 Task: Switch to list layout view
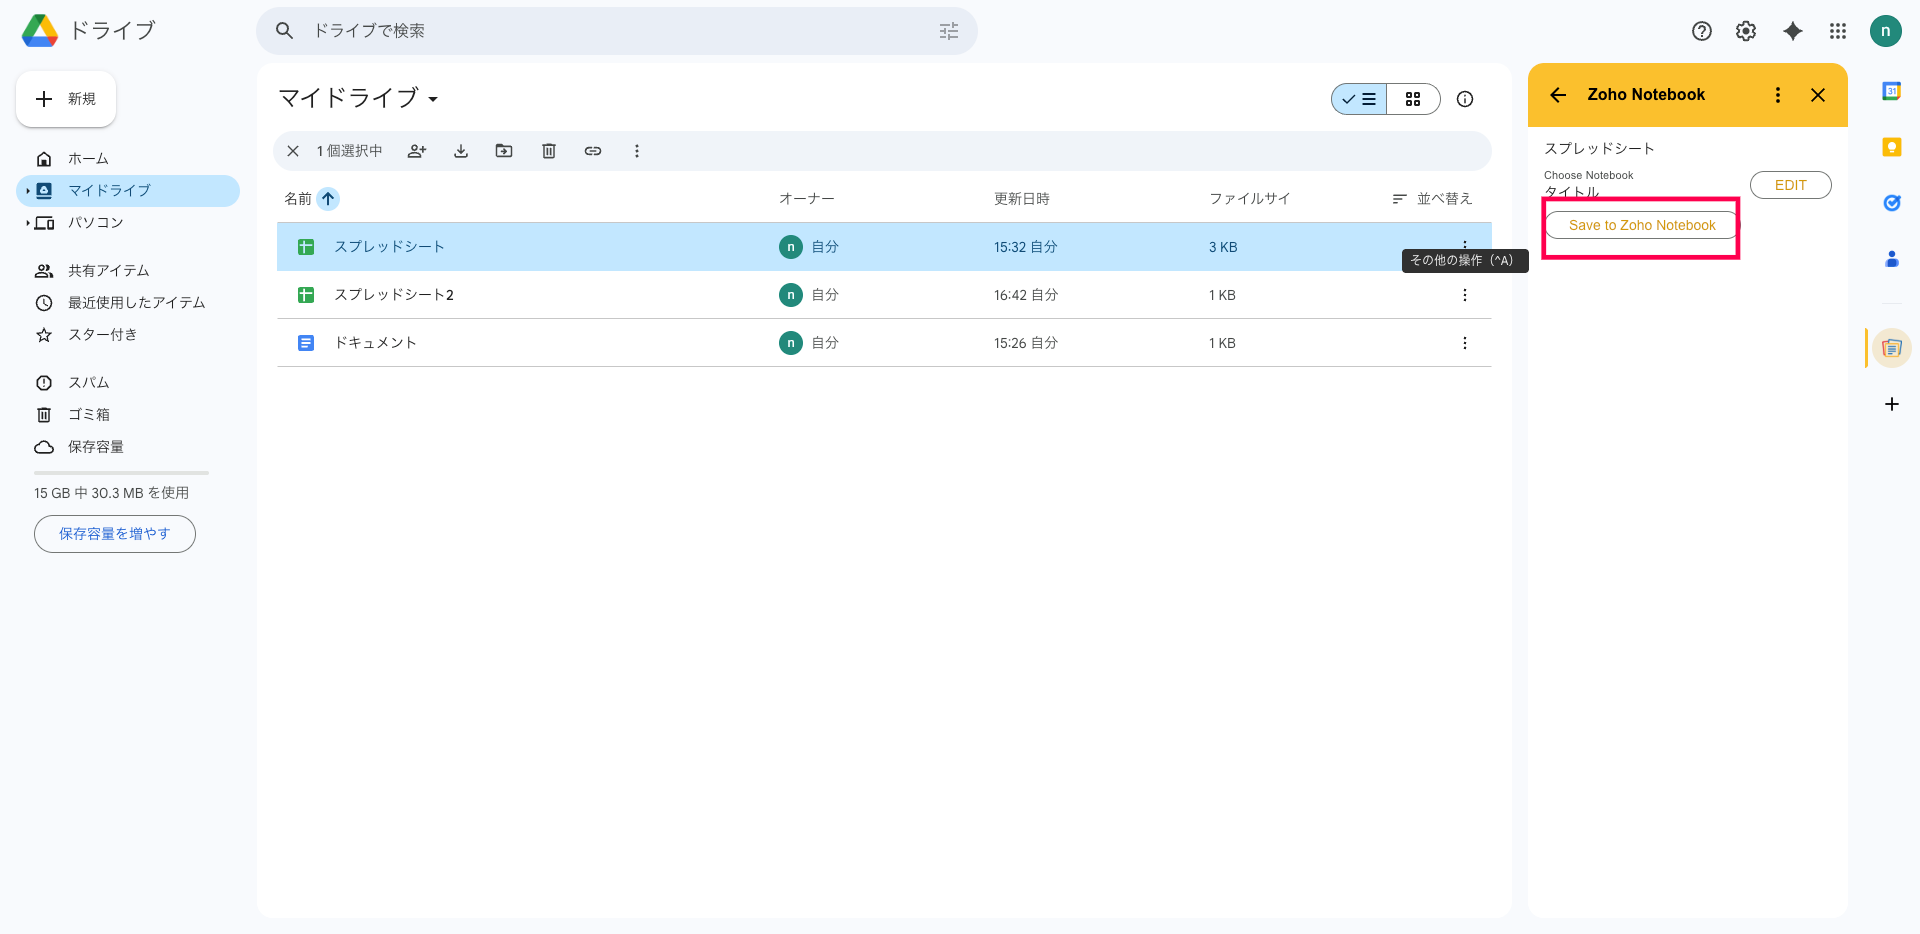(x=1359, y=99)
